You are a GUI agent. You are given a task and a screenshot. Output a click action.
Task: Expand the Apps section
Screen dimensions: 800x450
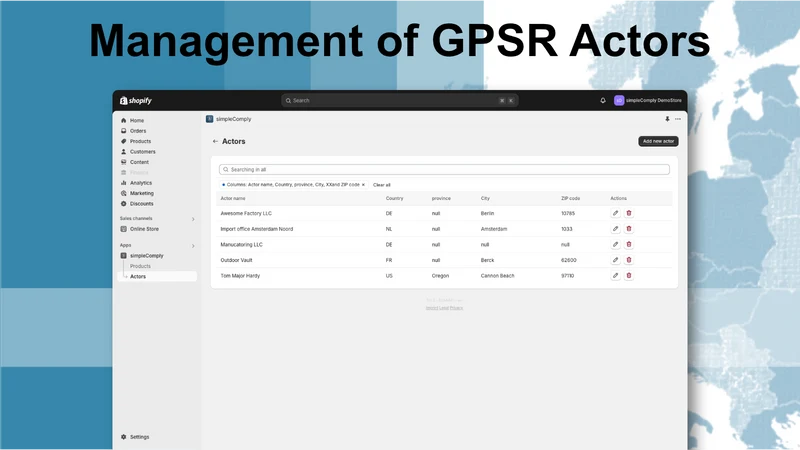(193, 246)
